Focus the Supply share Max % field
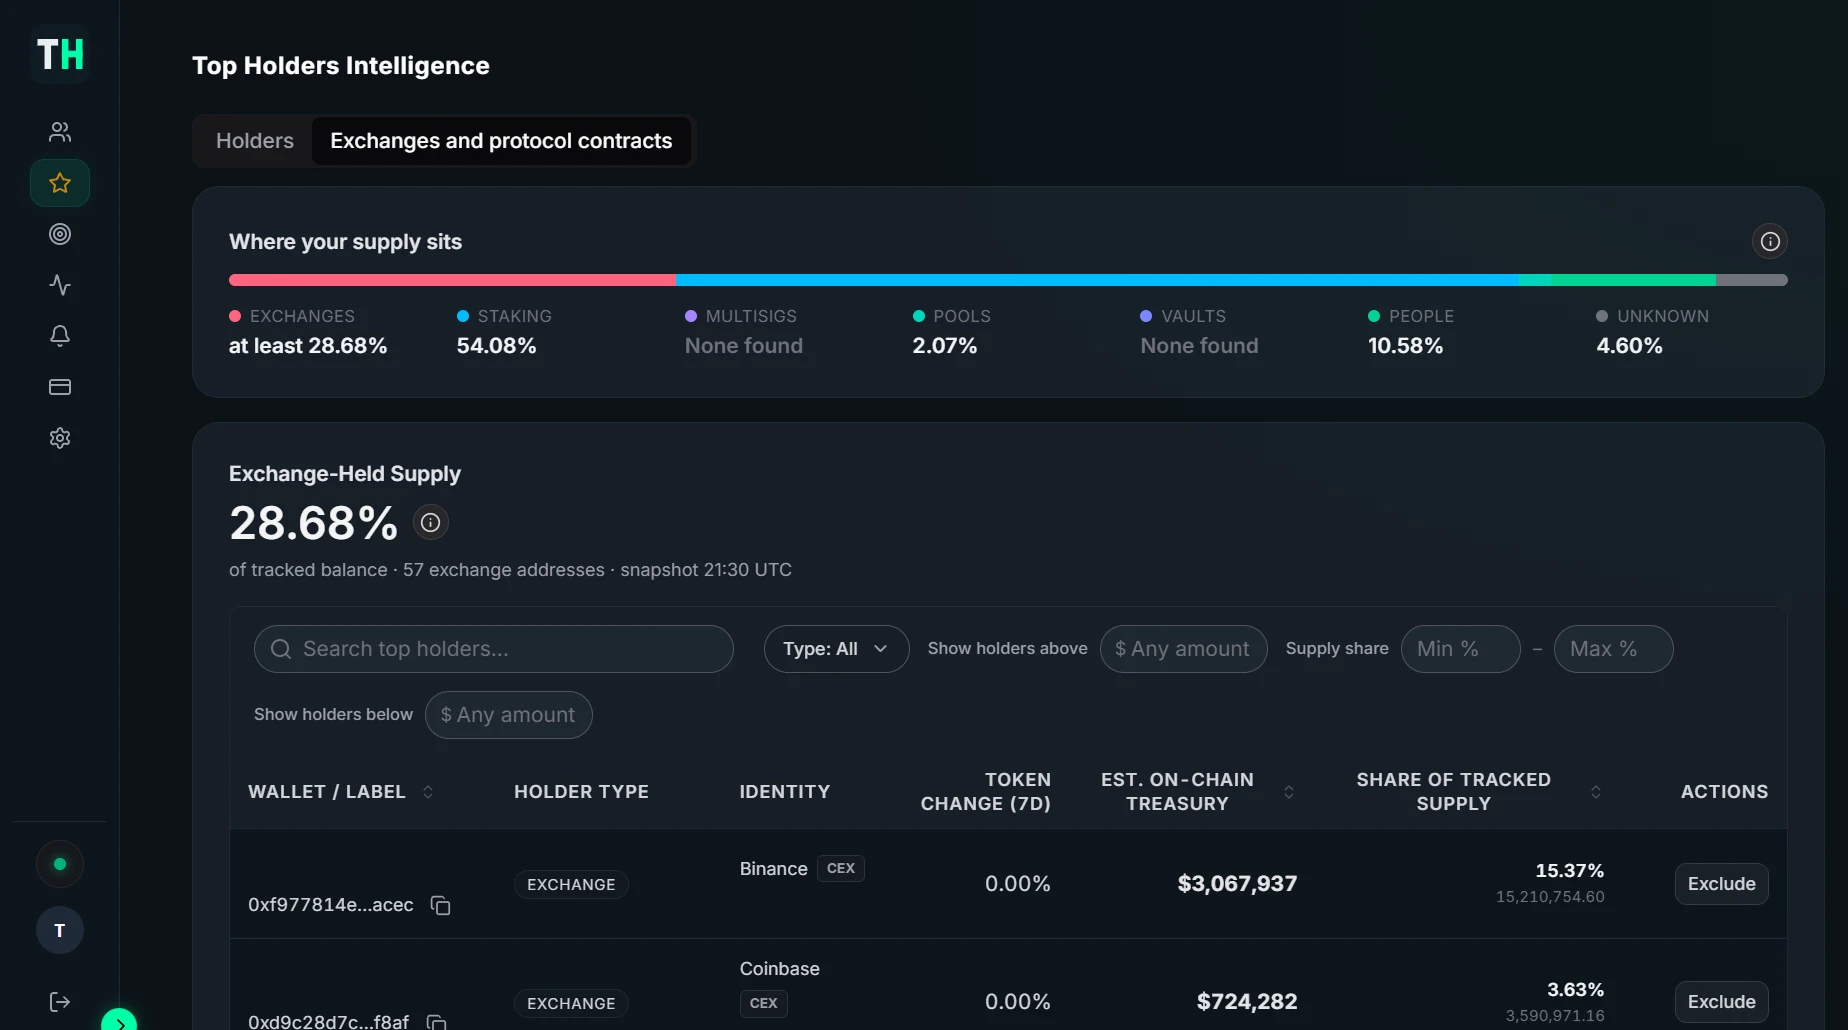Image resolution: width=1848 pixels, height=1030 pixels. (x=1614, y=649)
